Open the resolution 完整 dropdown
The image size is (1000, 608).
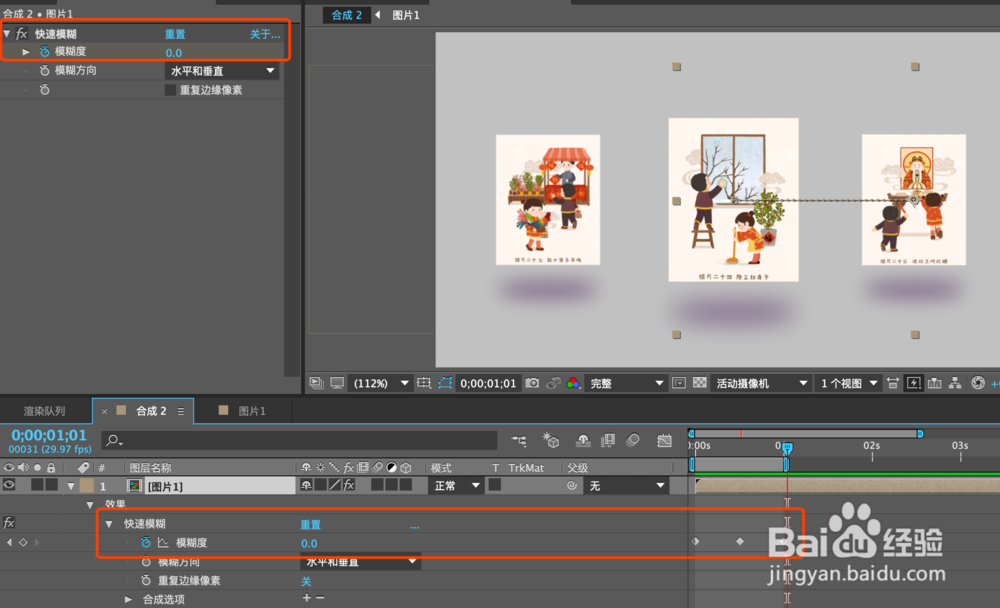pos(626,383)
